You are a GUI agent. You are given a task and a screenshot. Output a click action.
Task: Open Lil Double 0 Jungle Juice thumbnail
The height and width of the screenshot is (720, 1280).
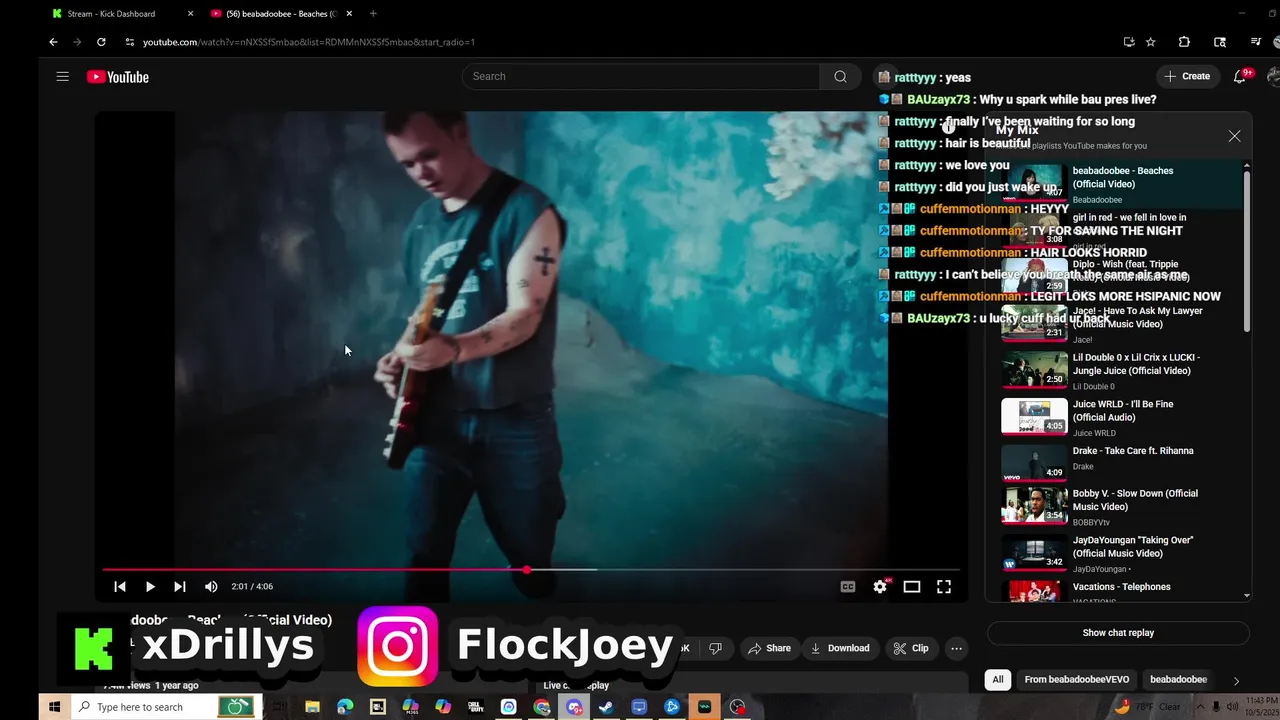coord(1034,369)
